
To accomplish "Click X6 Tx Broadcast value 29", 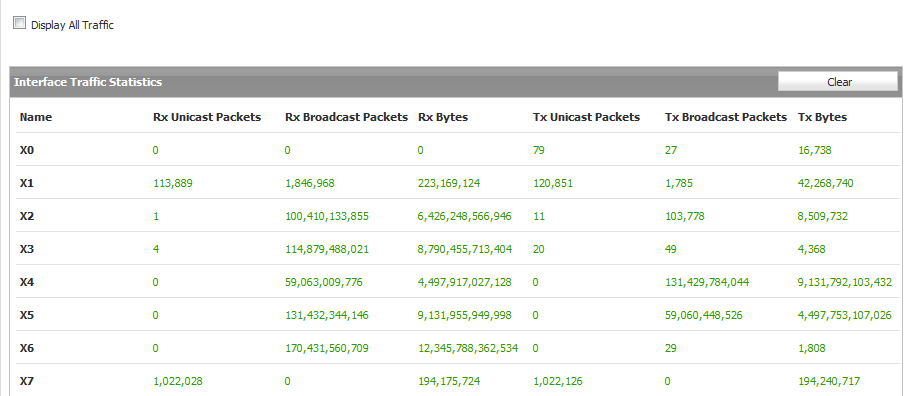I will pyautogui.click(x=671, y=348).
